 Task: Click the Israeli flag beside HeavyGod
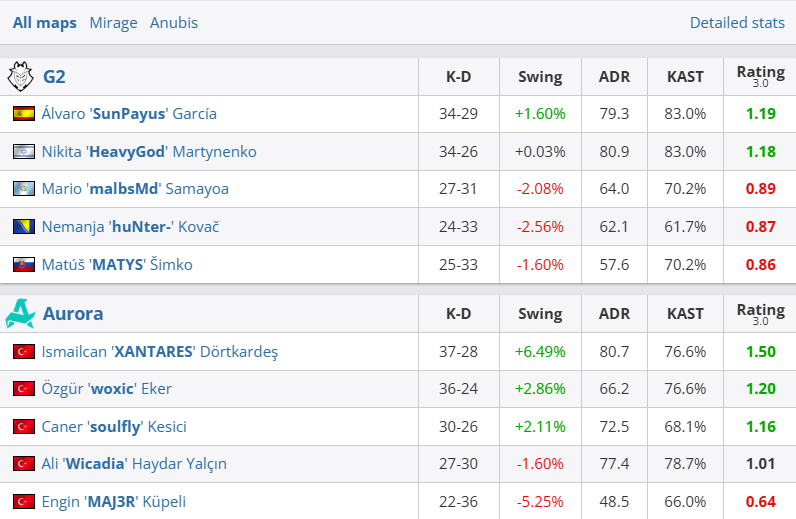[23, 152]
